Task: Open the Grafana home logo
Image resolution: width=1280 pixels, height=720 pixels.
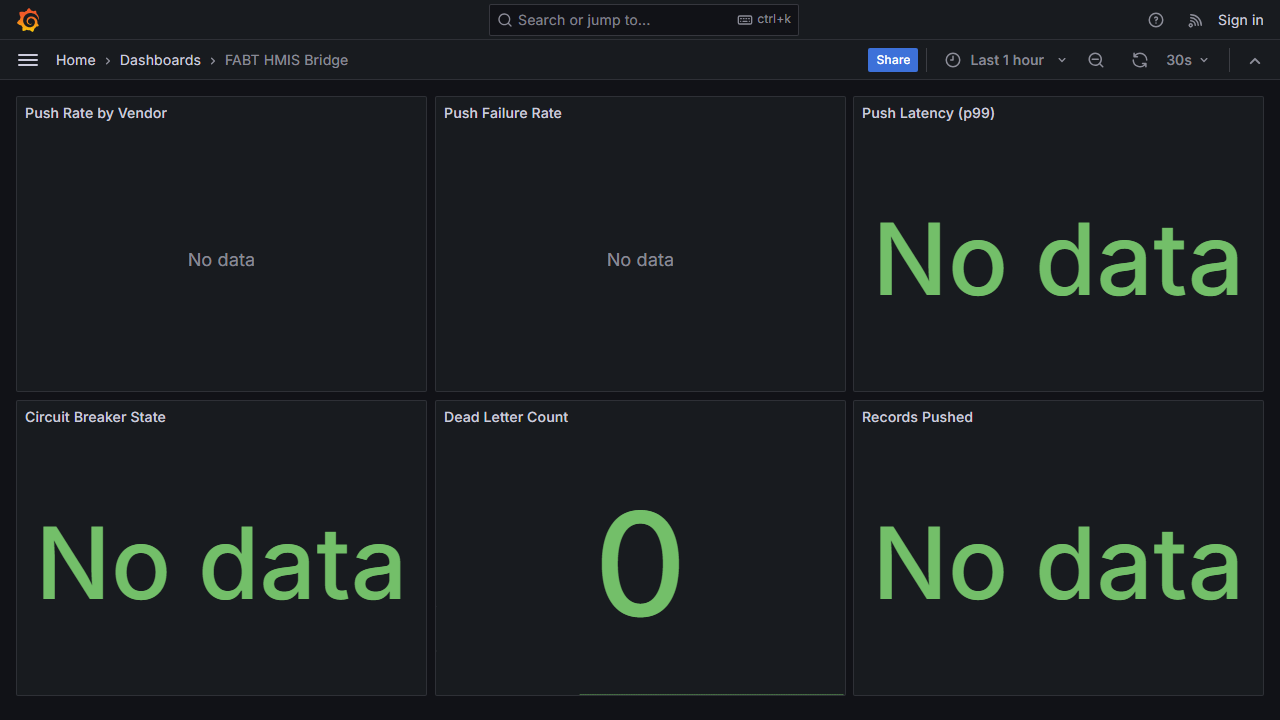Action: pyautogui.click(x=28, y=20)
